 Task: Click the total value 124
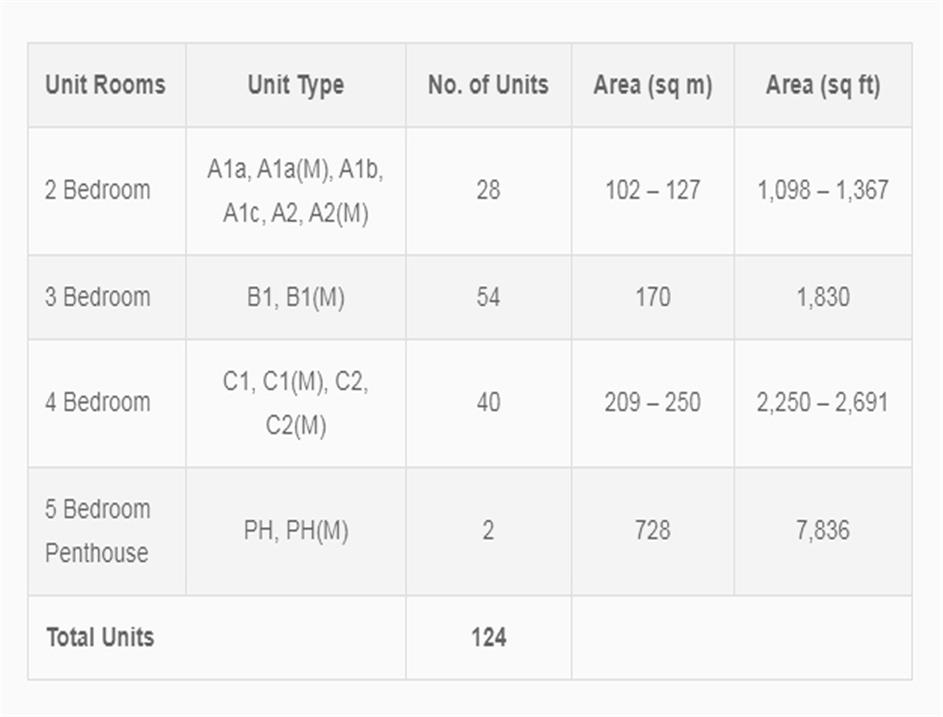coord(488,637)
